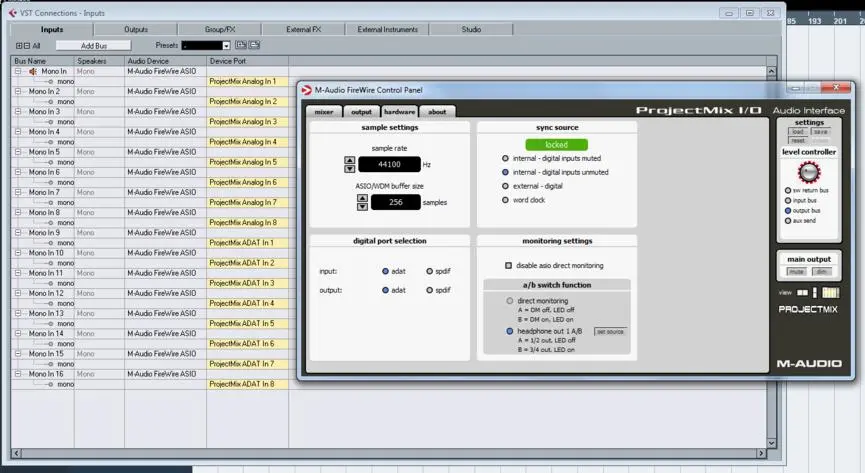Click the Add Bus button
The width and height of the screenshot is (865, 473).
point(94,46)
